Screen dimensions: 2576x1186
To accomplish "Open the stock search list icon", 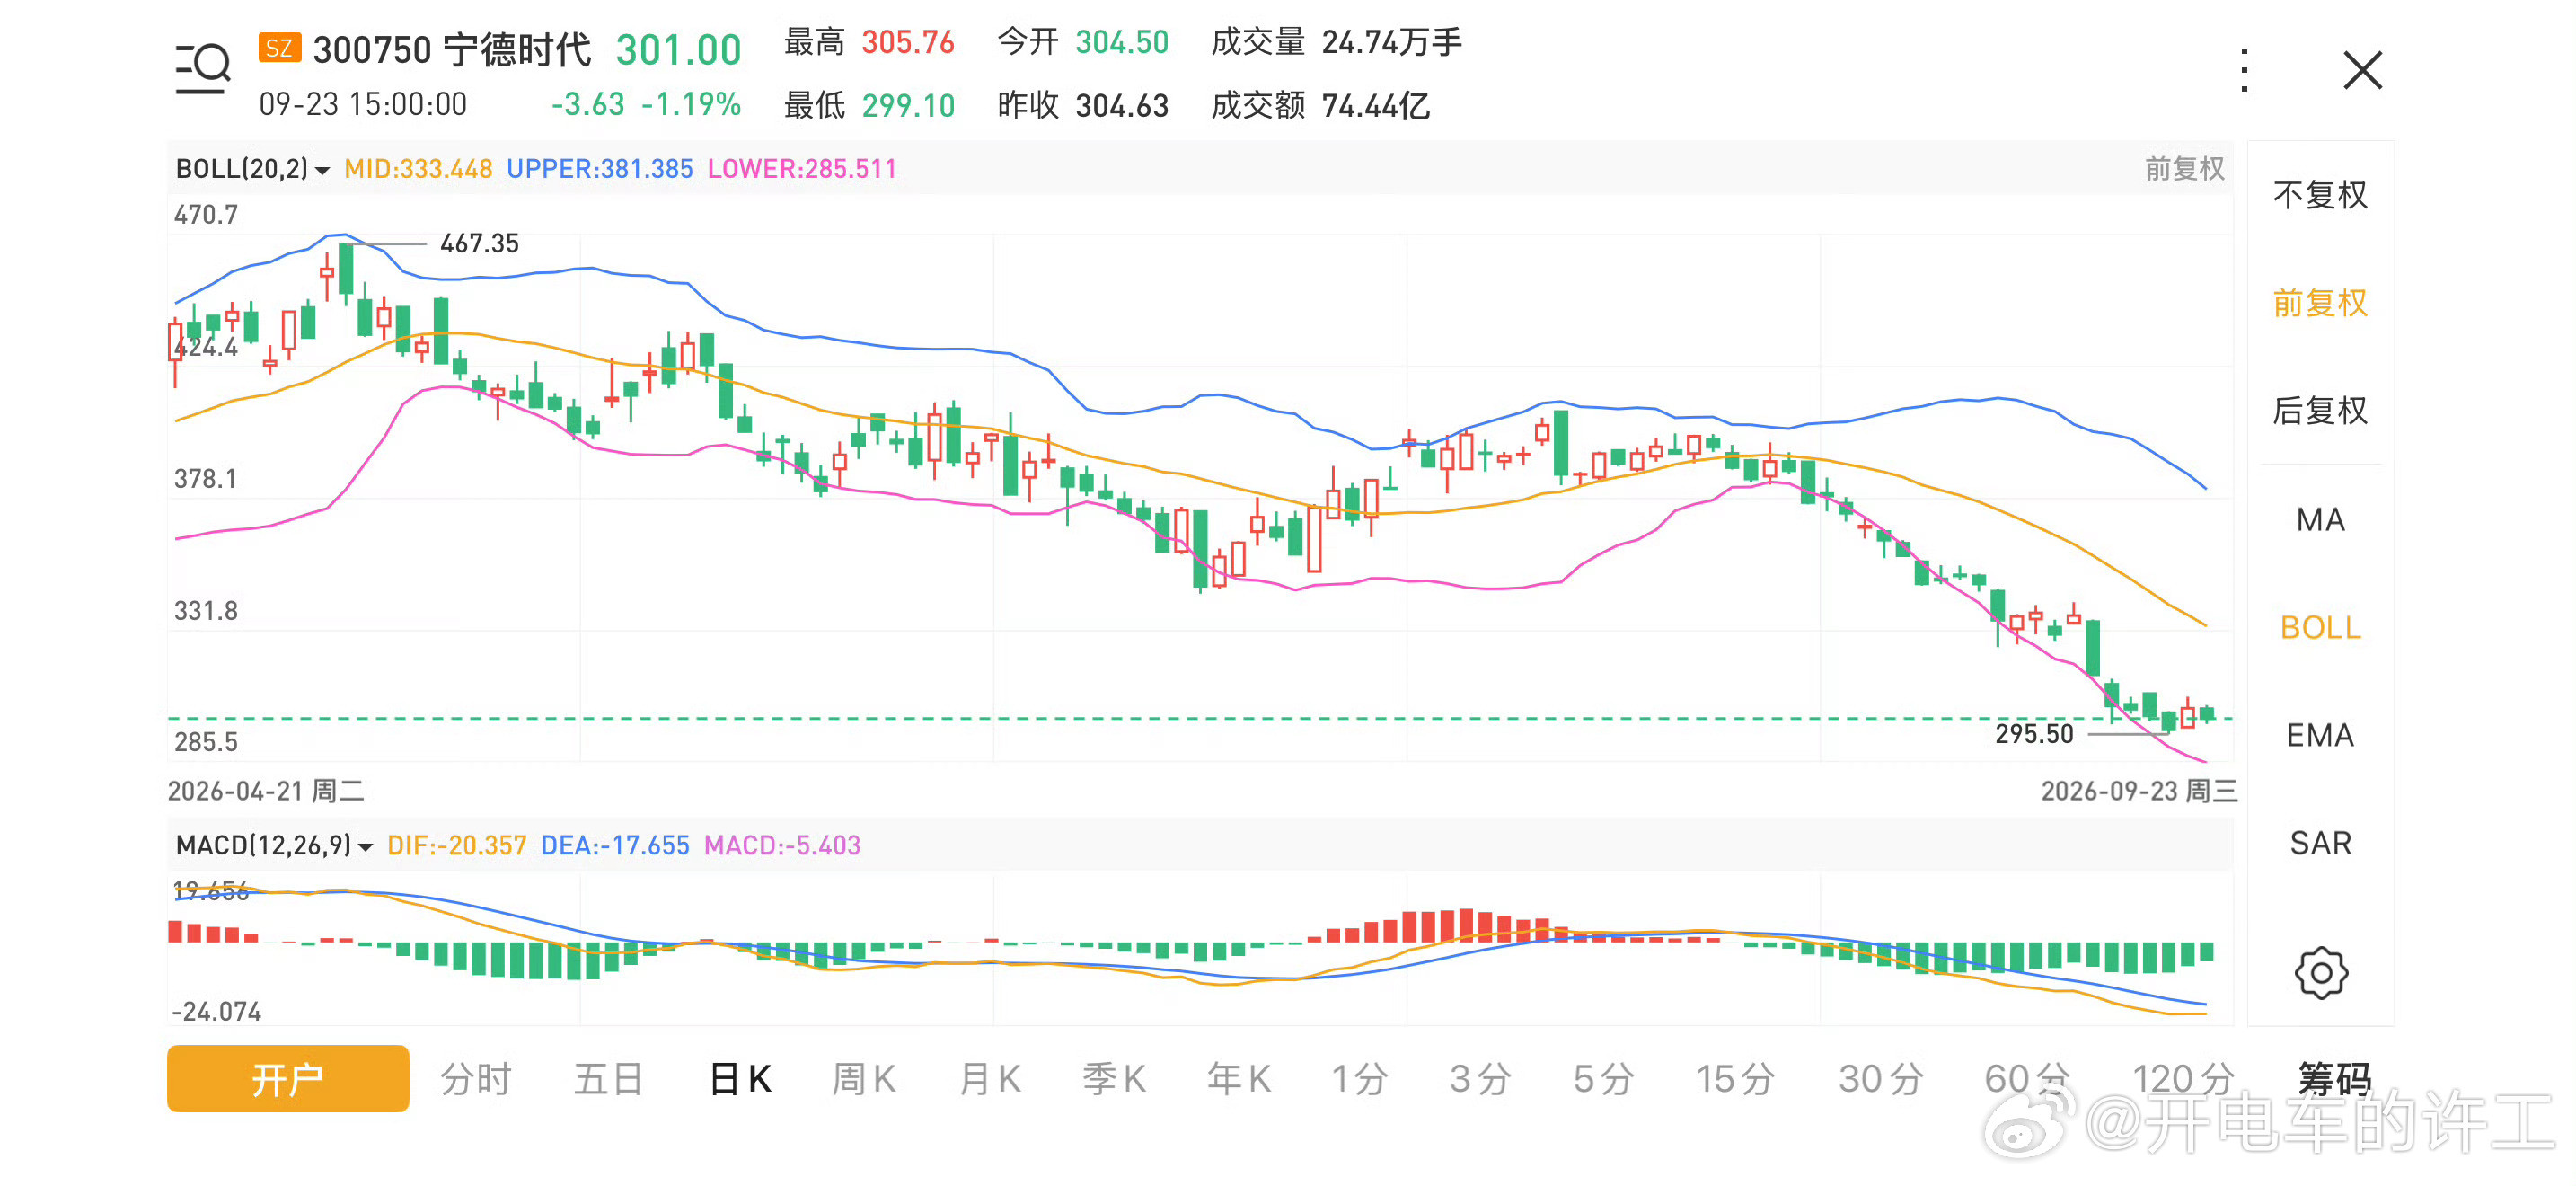I will tap(203, 69).
